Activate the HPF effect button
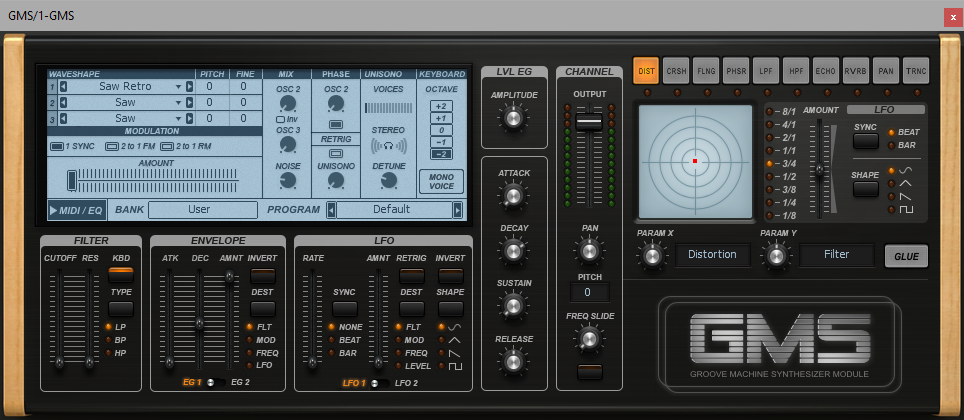 pyautogui.click(x=796, y=71)
